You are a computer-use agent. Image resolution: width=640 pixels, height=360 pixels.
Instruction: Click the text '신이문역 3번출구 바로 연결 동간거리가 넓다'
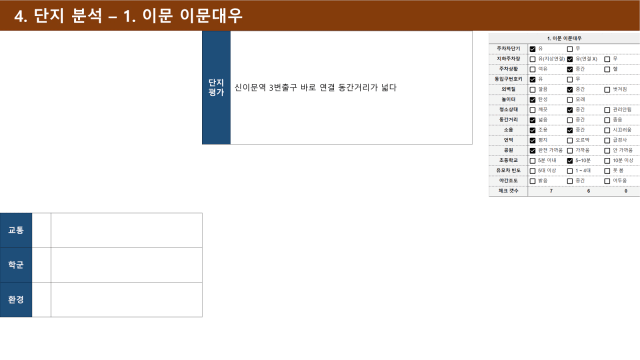[315, 87]
